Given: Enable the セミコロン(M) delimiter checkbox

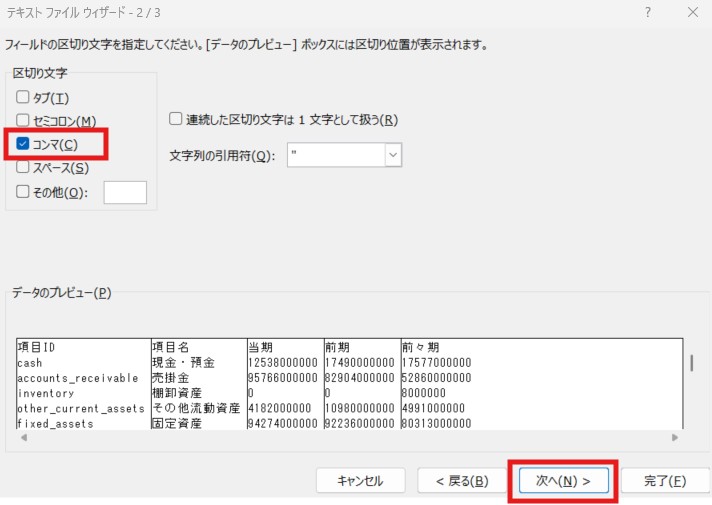Looking at the screenshot, I should point(22,120).
